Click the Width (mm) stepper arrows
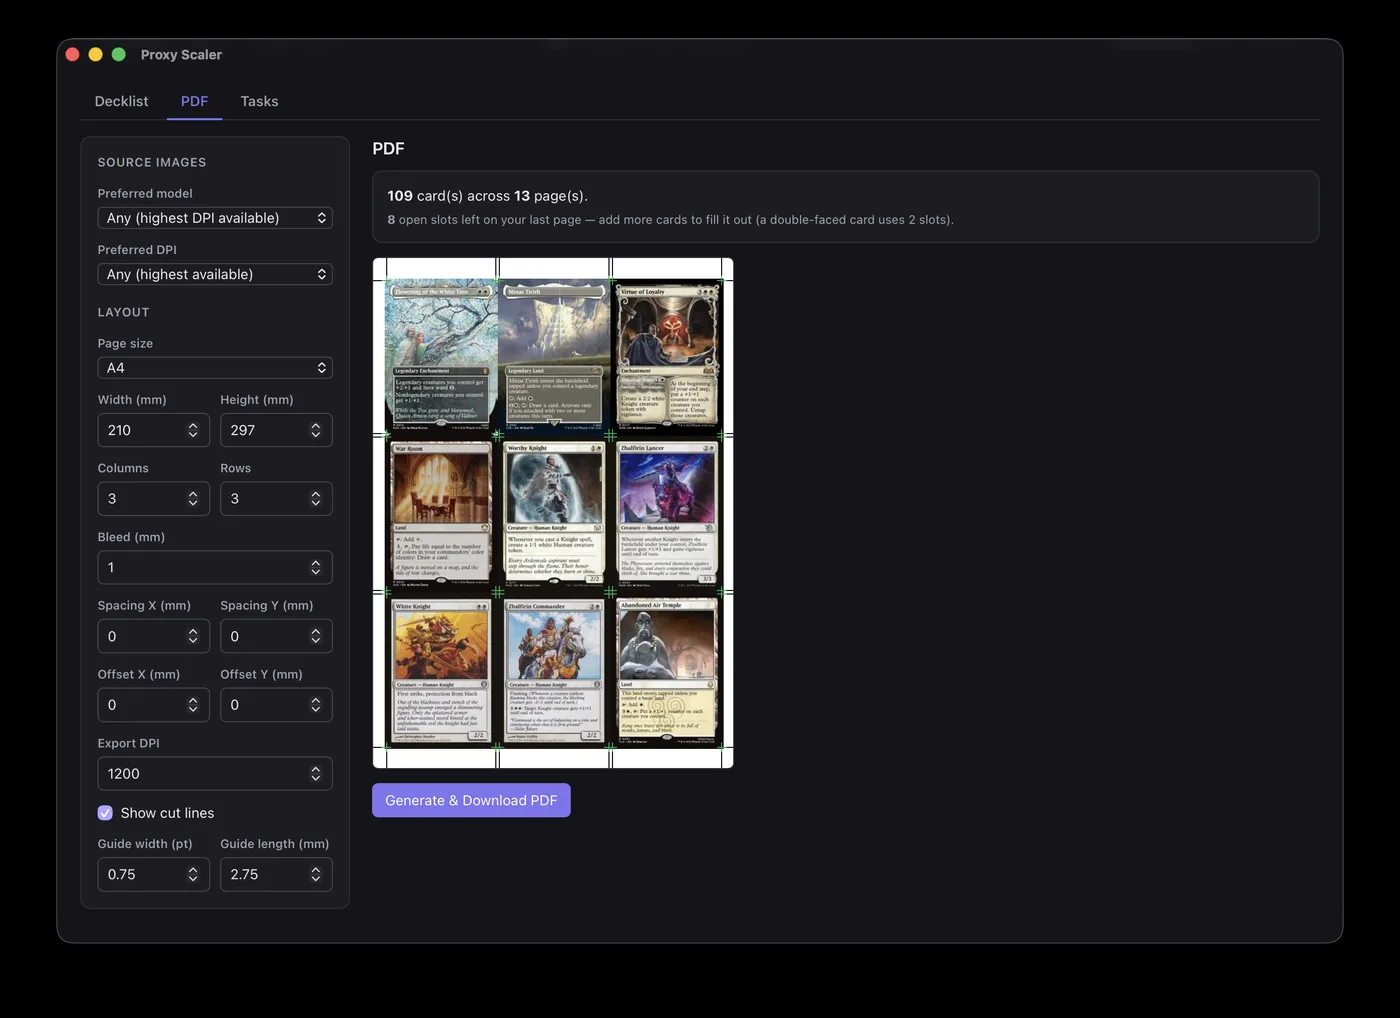Viewport: 1400px width, 1018px height. click(x=193, y=430)
